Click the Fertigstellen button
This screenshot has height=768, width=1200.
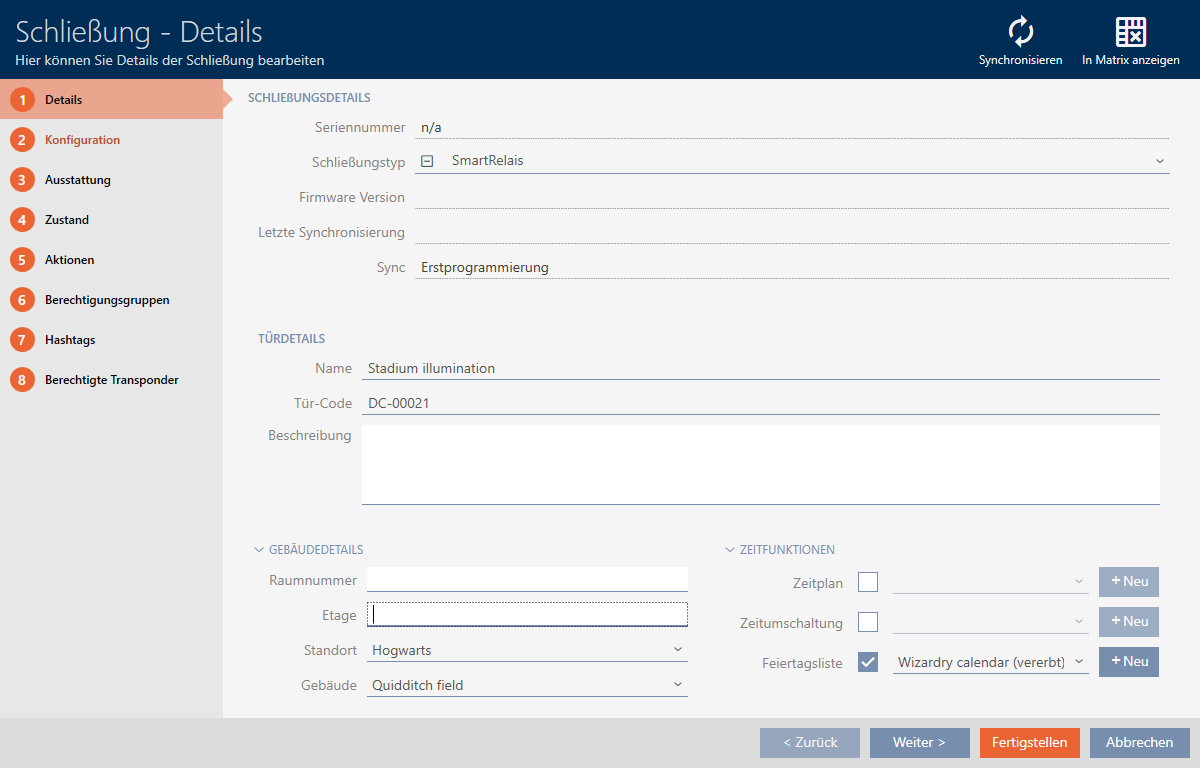pyautogui.click(x=1029, y=743)
